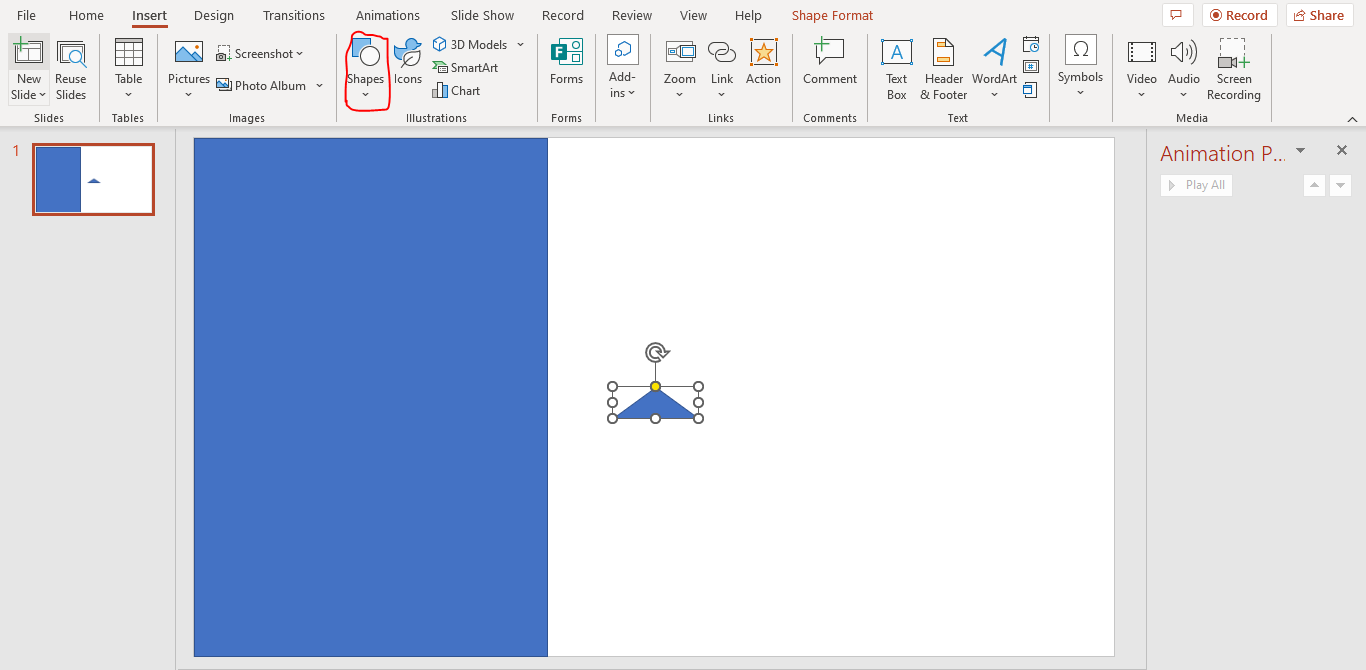
Task: Switch to the View tab
Action: tap(693, 16)
